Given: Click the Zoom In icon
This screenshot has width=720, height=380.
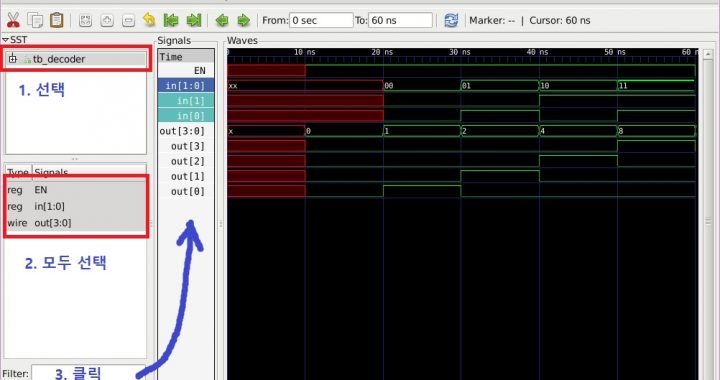Looking at the screenshot, I should [x=107, y=20].
